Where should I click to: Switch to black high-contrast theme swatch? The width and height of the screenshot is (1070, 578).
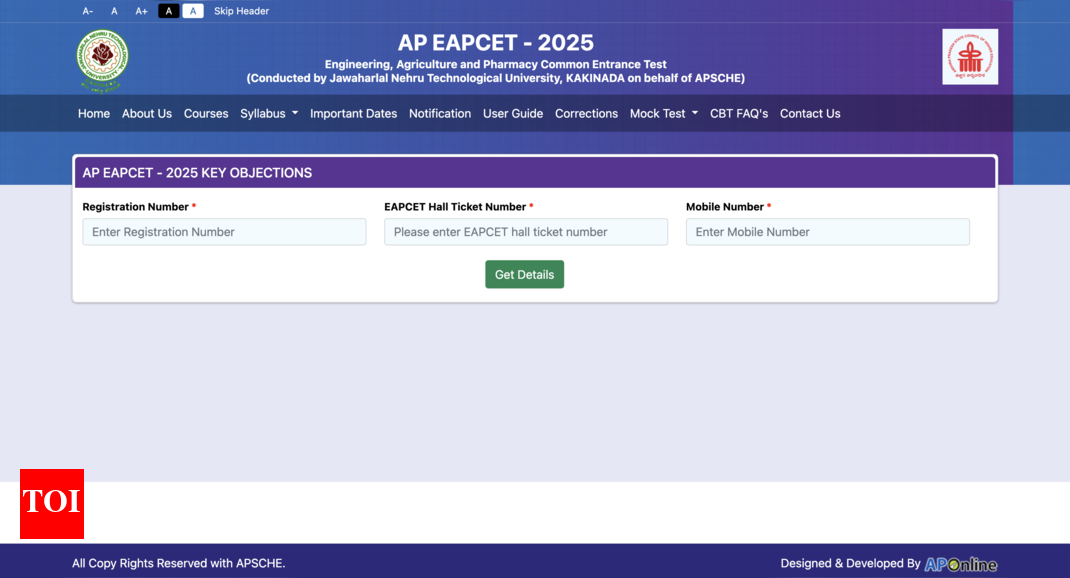(x=169, y=11)
